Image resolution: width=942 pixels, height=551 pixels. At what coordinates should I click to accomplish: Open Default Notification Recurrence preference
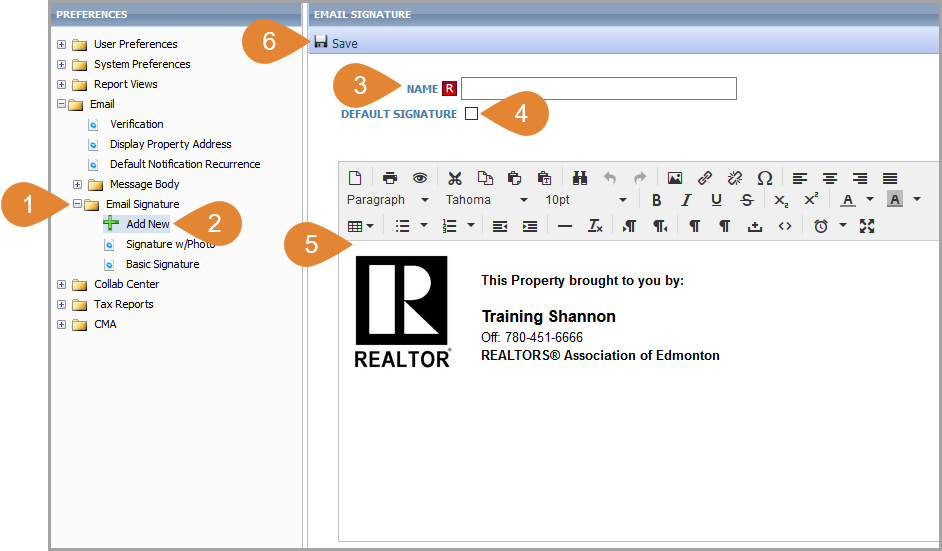click(x=185, y=164)
